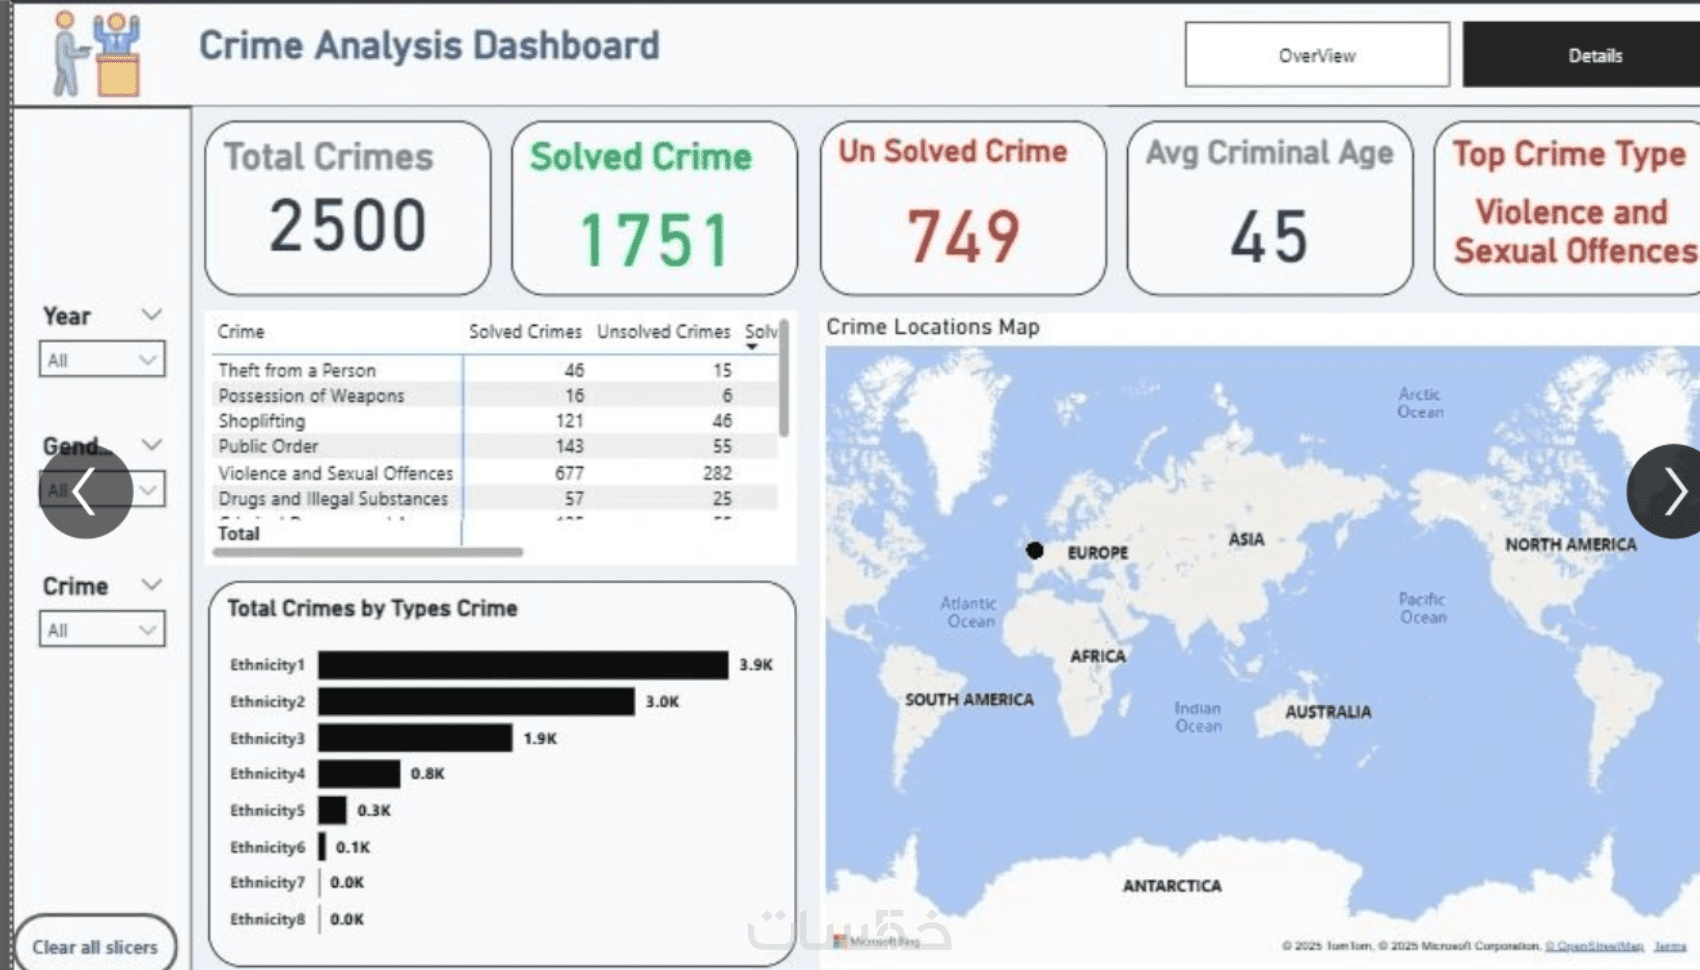Go to previous slide arrow
The height and width of the screenshot is (970, 1700).
point(85,491)
